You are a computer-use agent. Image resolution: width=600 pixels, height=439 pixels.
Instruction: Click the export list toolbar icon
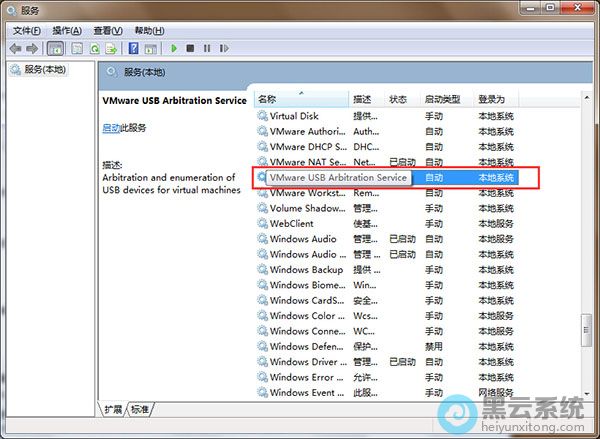pyautogui.click(x=113, y=48)
